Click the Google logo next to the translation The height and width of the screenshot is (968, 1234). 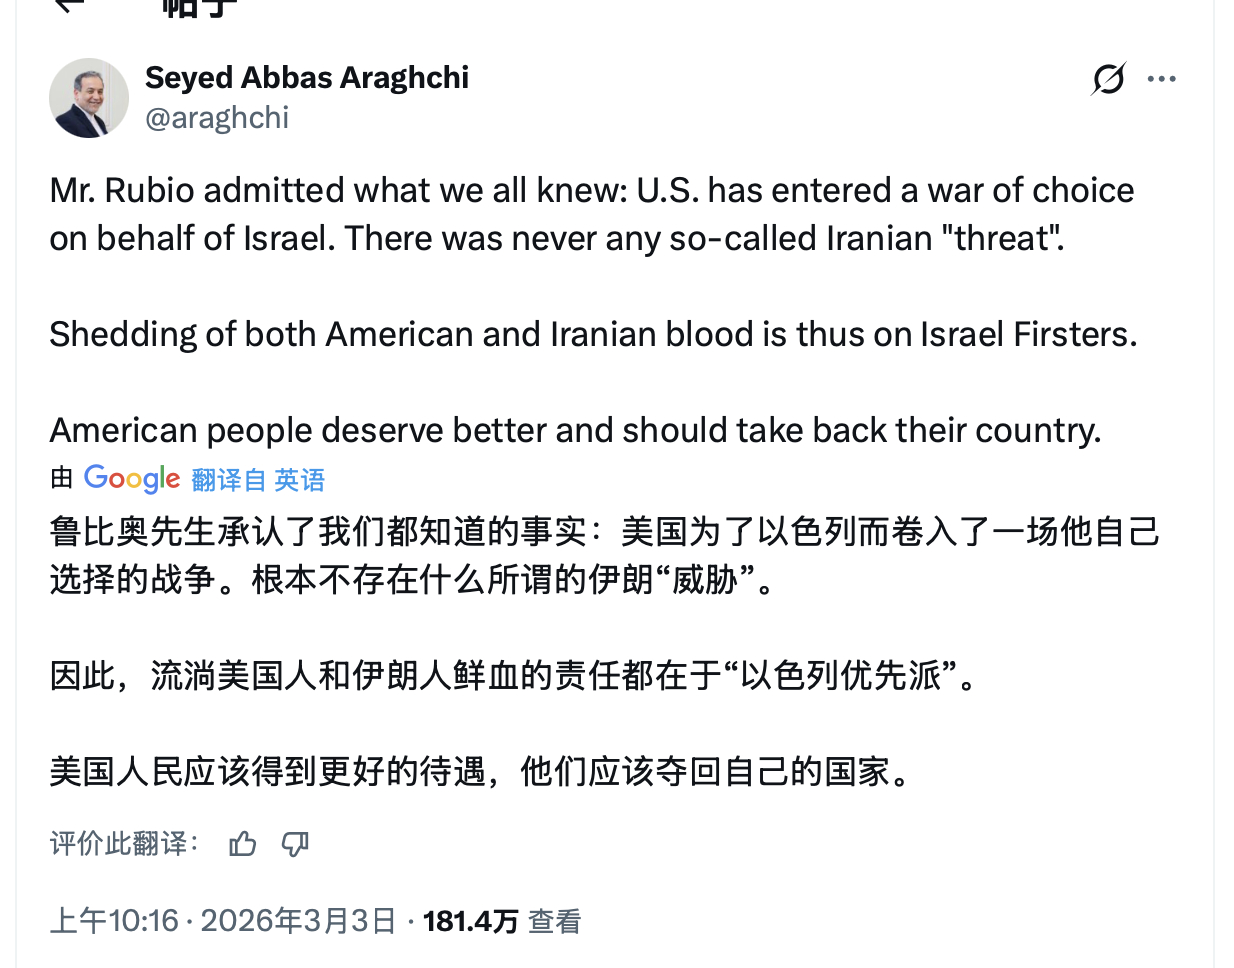tap(131, 478)
